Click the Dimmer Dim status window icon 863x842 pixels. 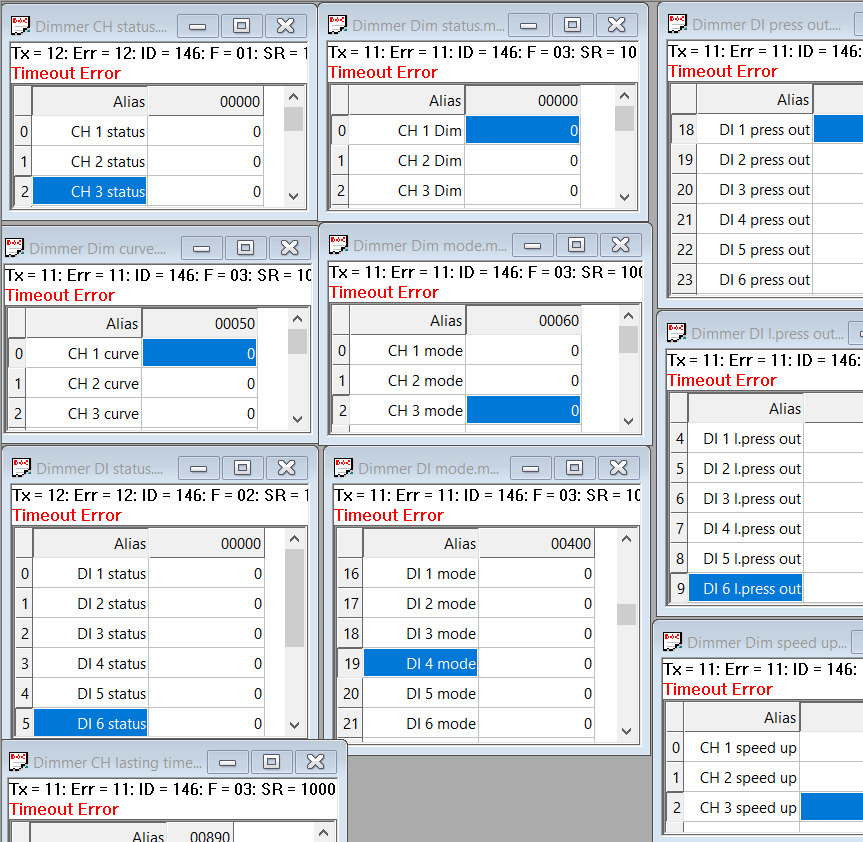click(338, 25)
